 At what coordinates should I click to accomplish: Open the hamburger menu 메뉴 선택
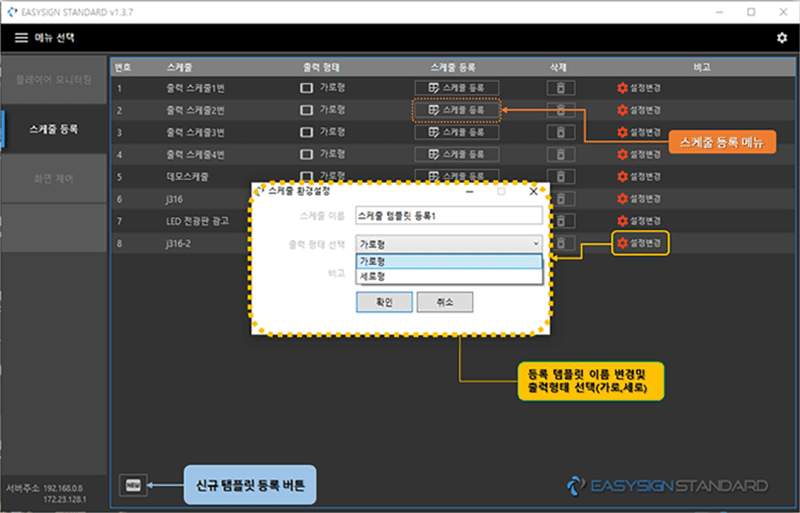click(x=21, y=38)
